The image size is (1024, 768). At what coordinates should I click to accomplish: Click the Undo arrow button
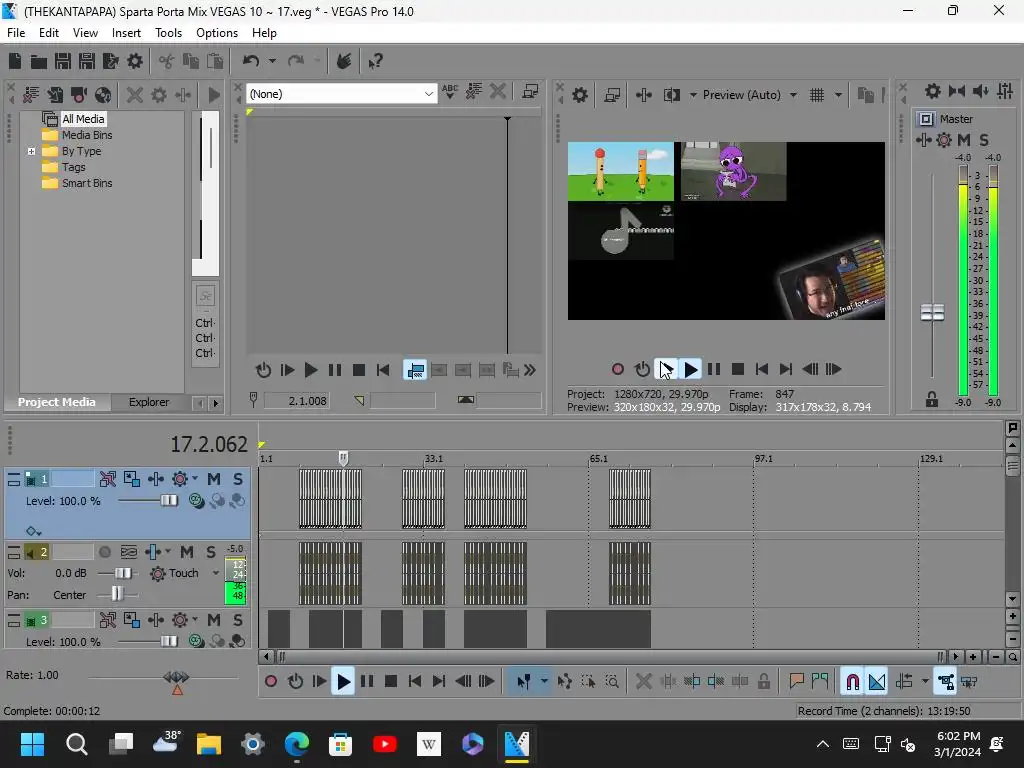coord(251,61)
